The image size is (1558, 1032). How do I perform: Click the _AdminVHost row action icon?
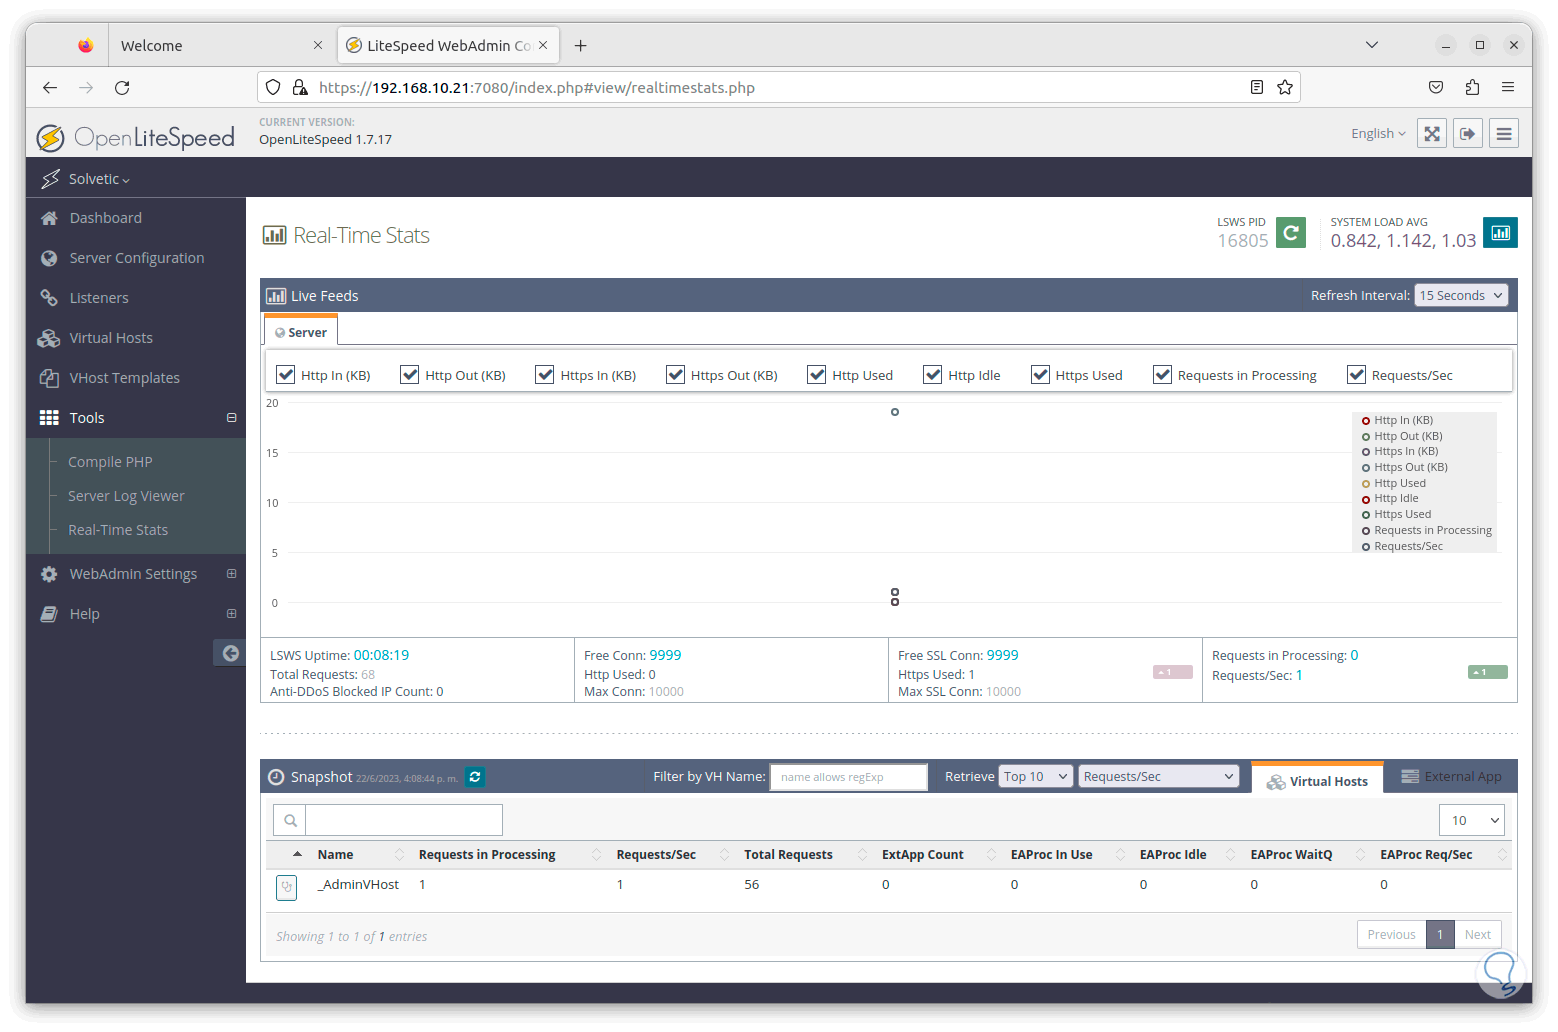287,887
